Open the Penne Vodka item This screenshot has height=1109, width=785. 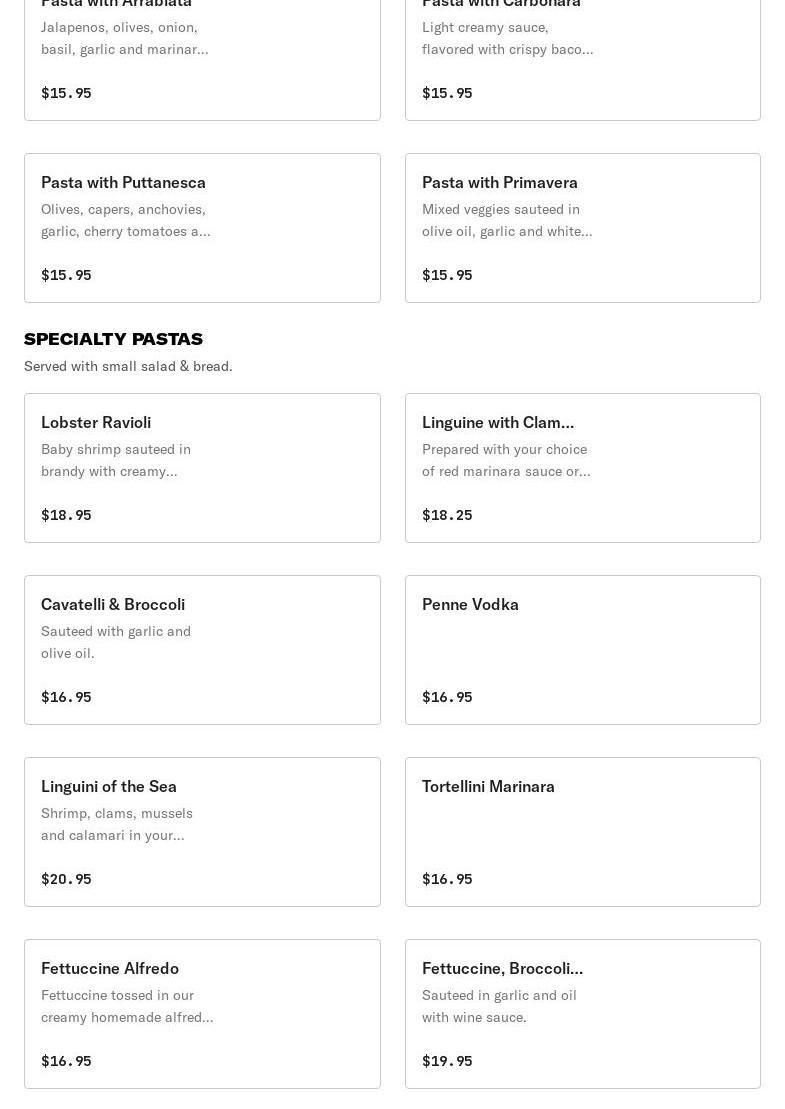click(x=582, y=649)
